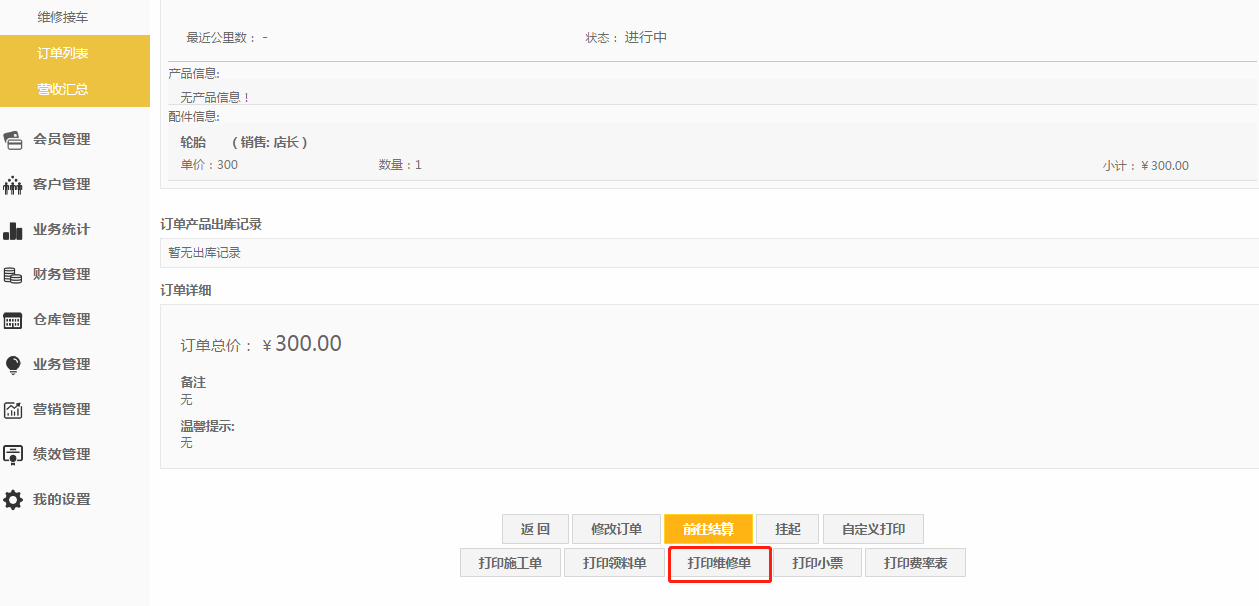
Task: Click the warehouse icon for 仓库管理
Action: click(13, 320)
